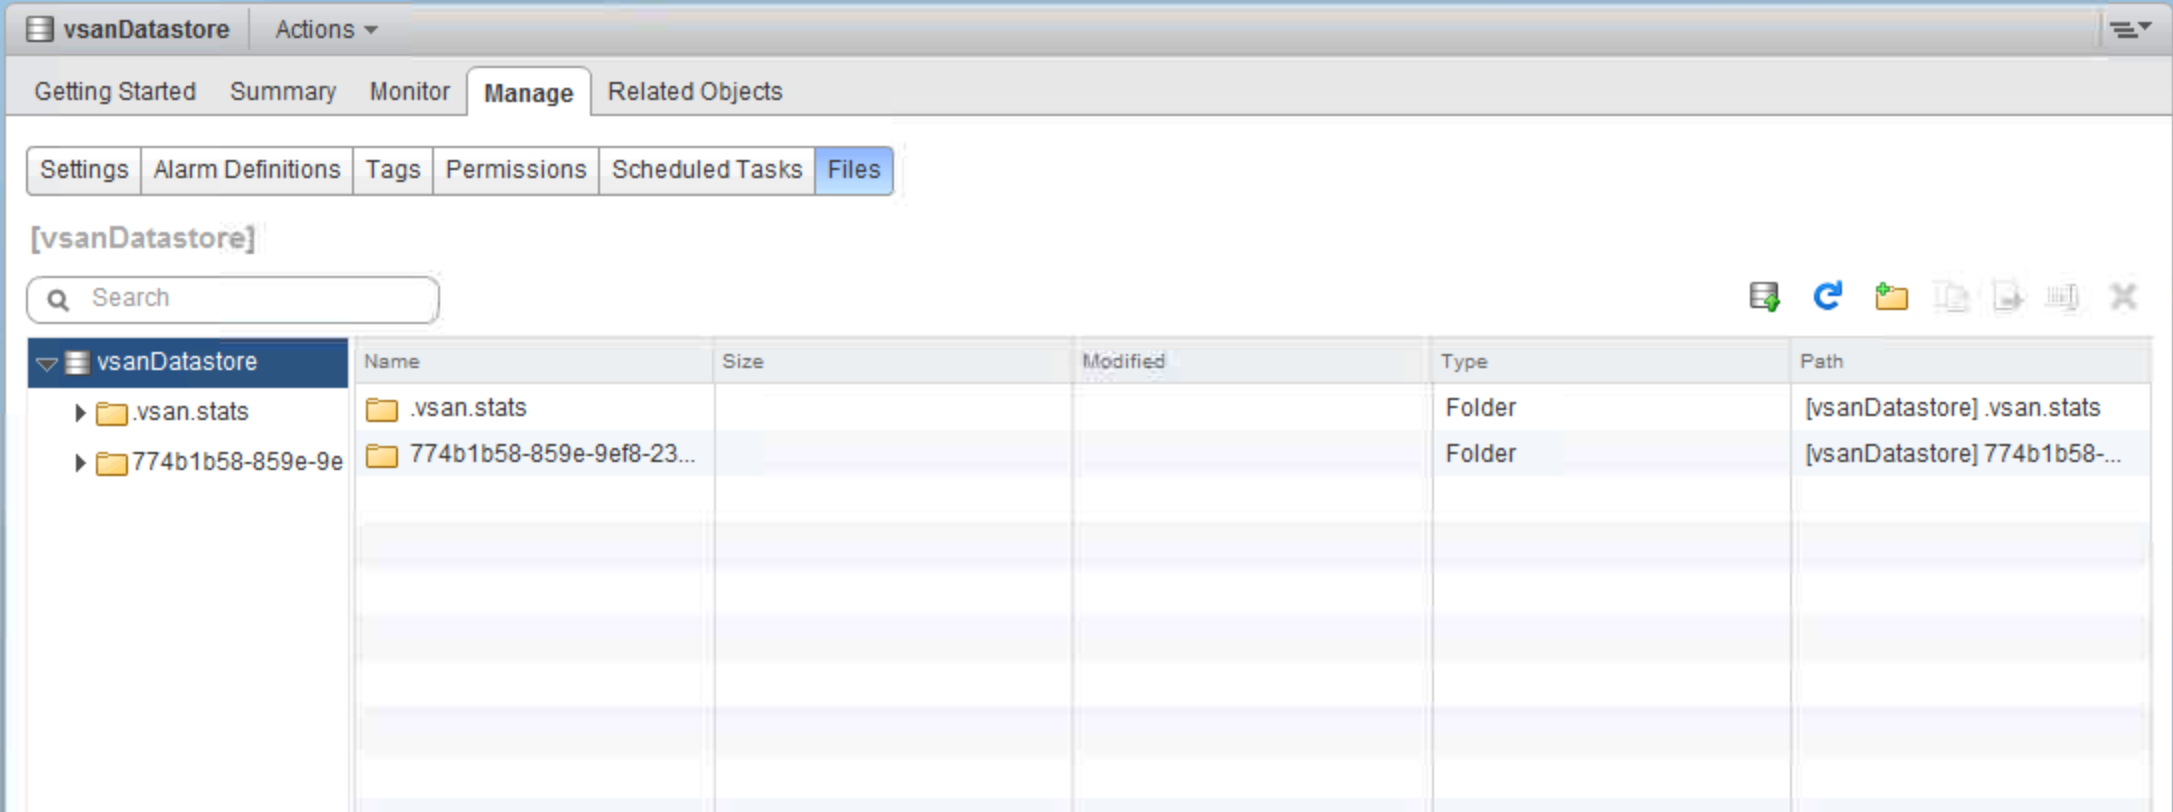Collapse the vsanDatastore tree root

[46, 363]
